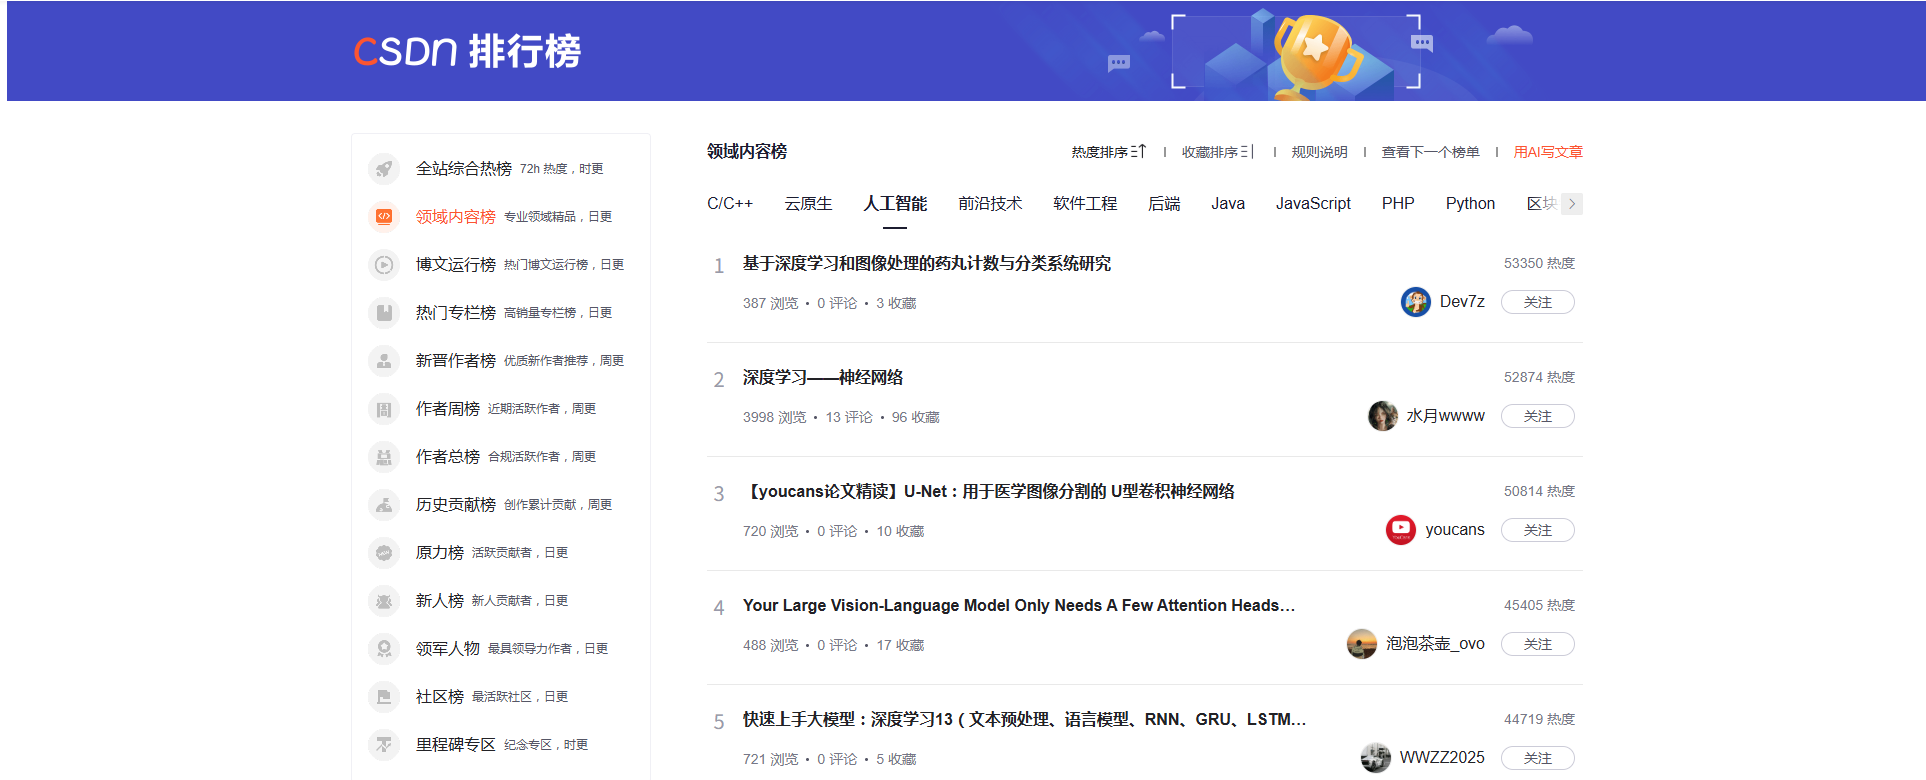Open 查看下一个榜单 link
The height and width of the screenshot is (780, 1926).
(x=1430, y=152)
